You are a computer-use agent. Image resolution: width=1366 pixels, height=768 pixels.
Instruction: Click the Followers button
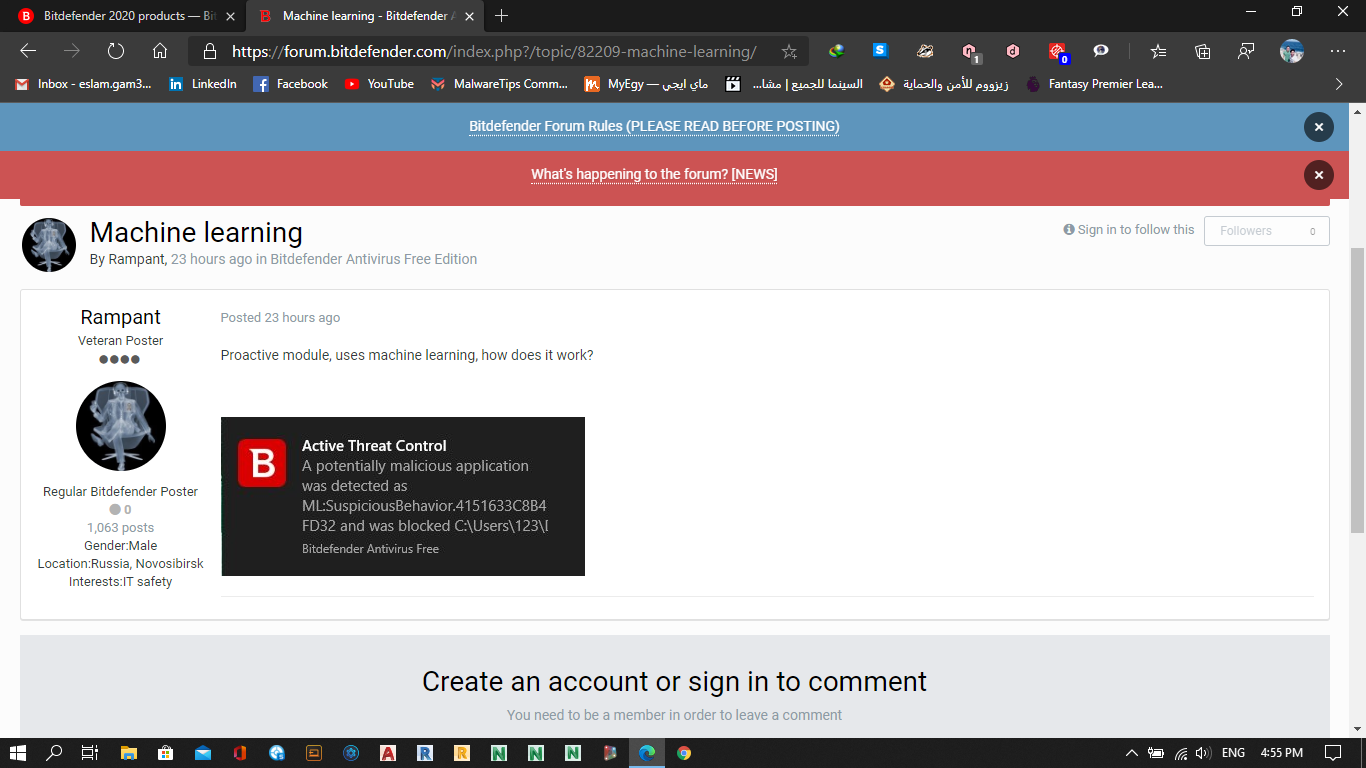tap(1267, 231)
